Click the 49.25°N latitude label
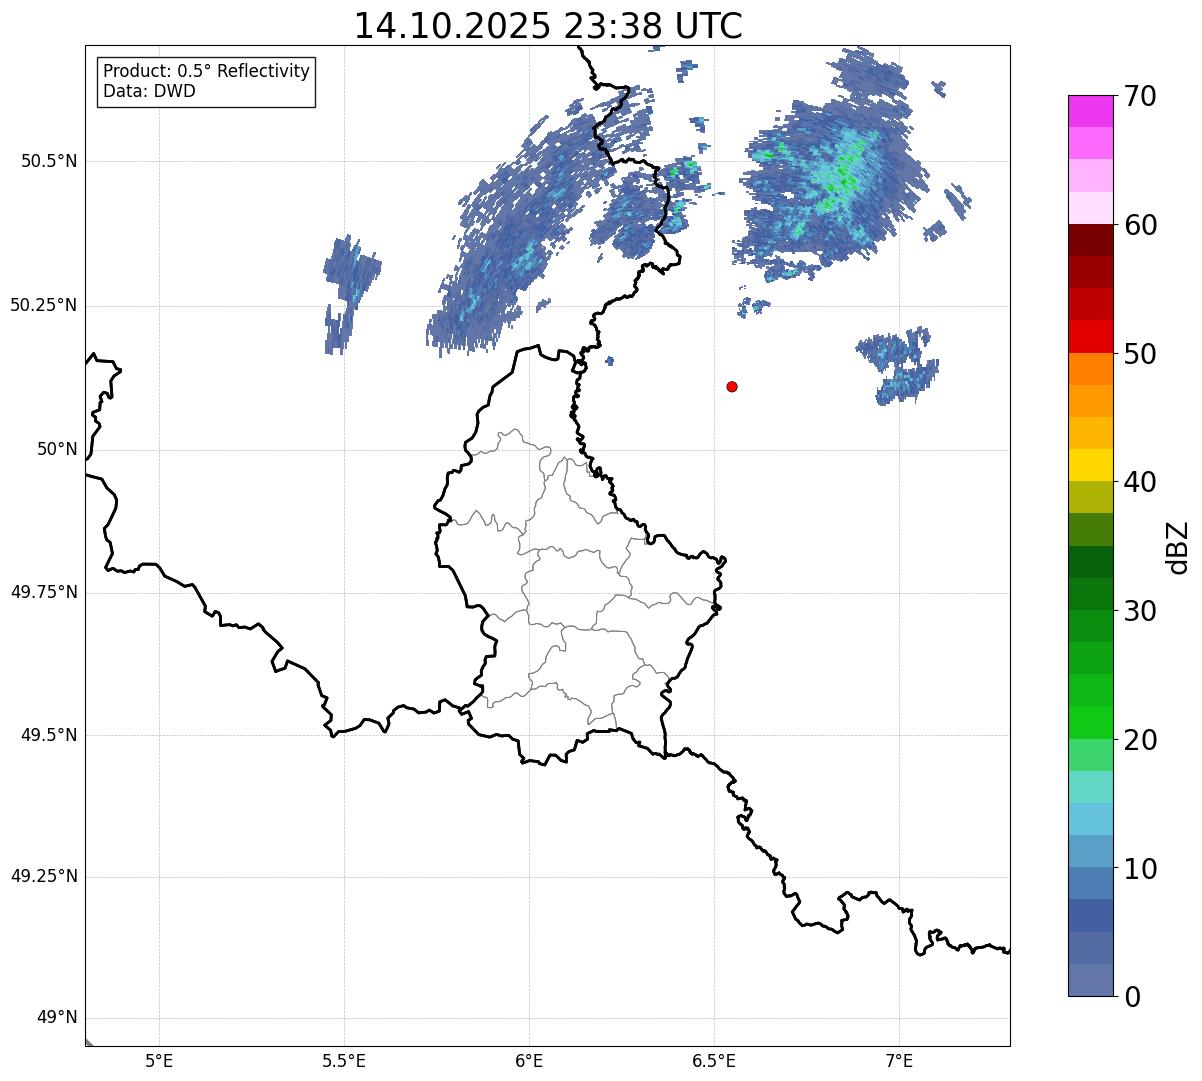The height and width of the screenshot is (1081, 1202). 44,877
